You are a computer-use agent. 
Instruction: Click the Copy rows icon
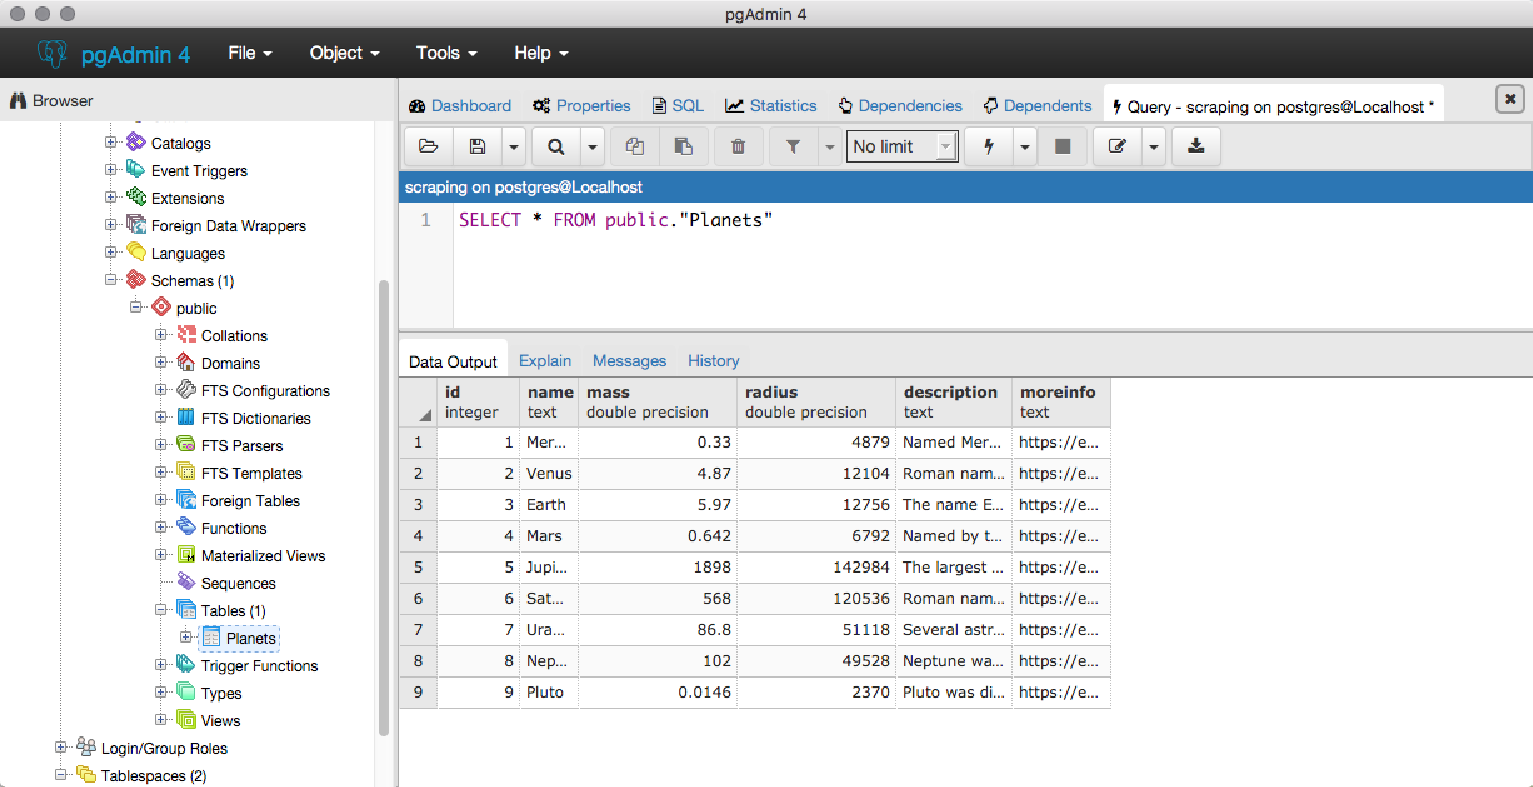(x=634, y=147)
